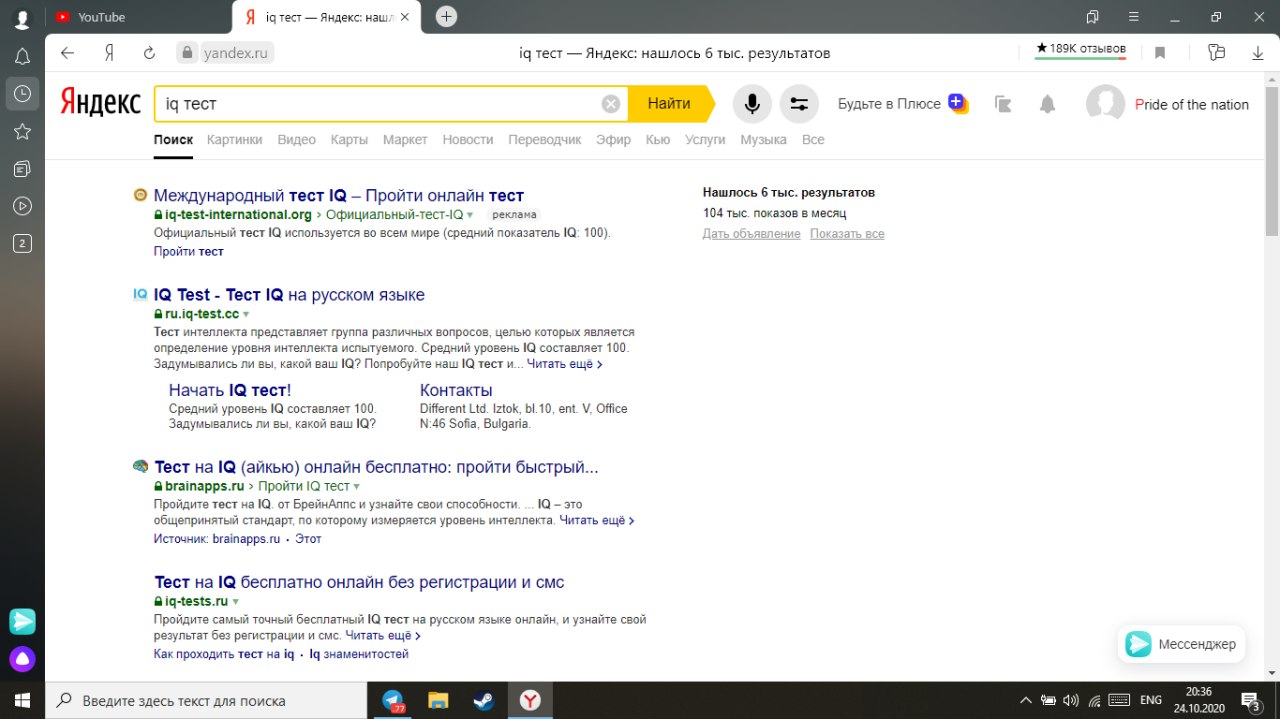This screenshot has height=719, width=1280.
Task: Open Yandex collections flag icon
Action: tap(1003, 103)
